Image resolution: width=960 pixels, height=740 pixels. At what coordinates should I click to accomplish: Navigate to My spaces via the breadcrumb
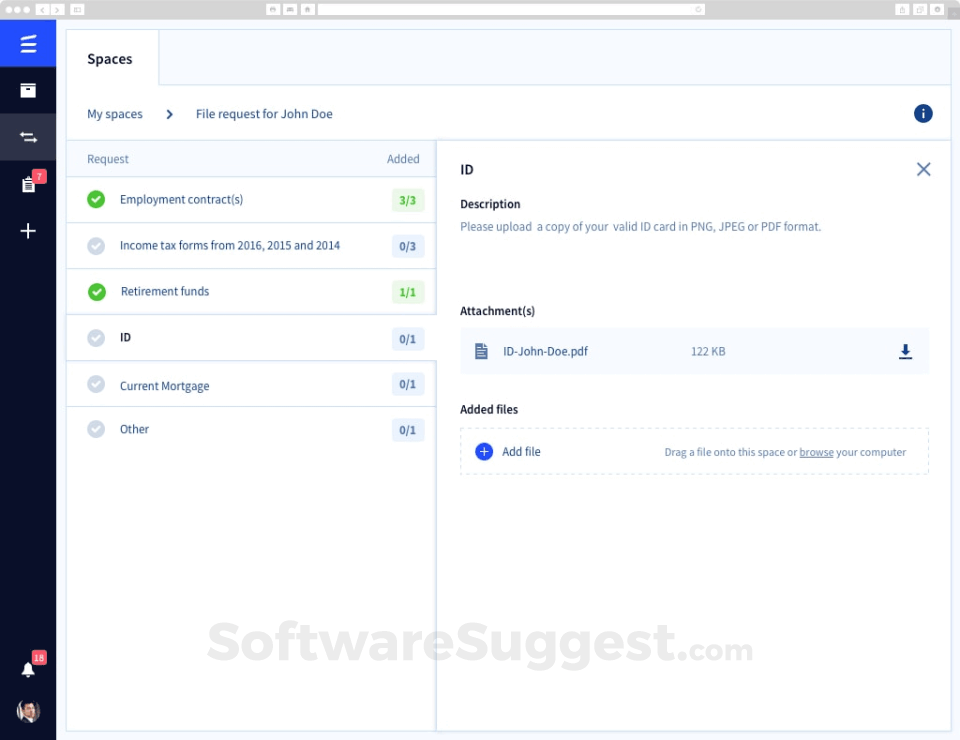[114, 114]
